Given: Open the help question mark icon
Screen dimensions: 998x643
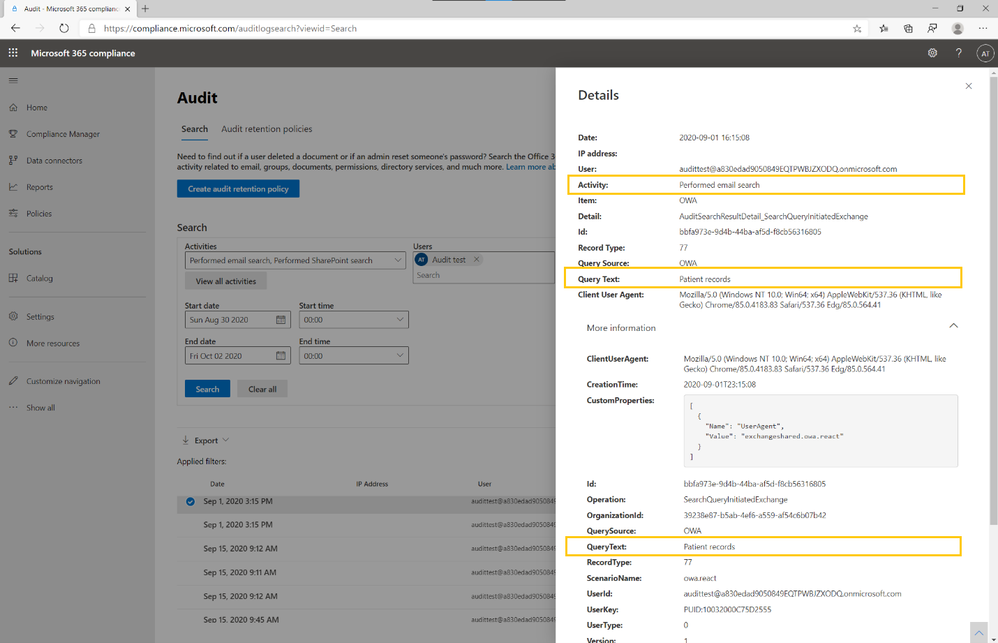Looking at the screenshot, I should [959, 53].
